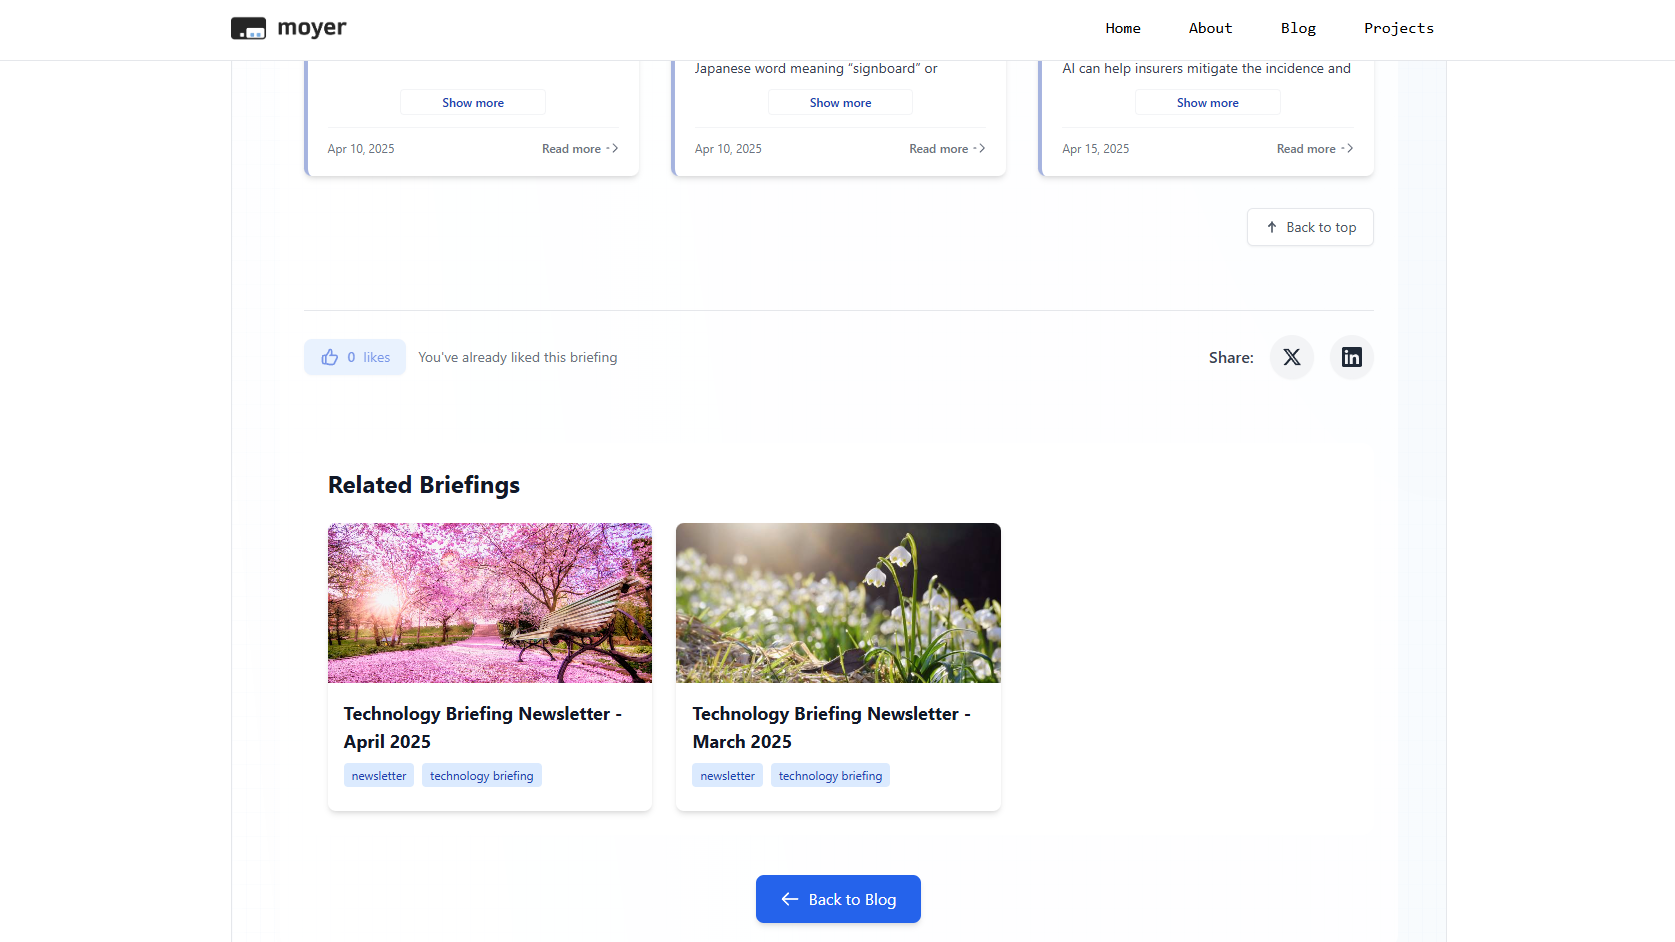The image size is (1675, 942).
Task: Click the thumbs-up like icon
Action: point(330,357)
